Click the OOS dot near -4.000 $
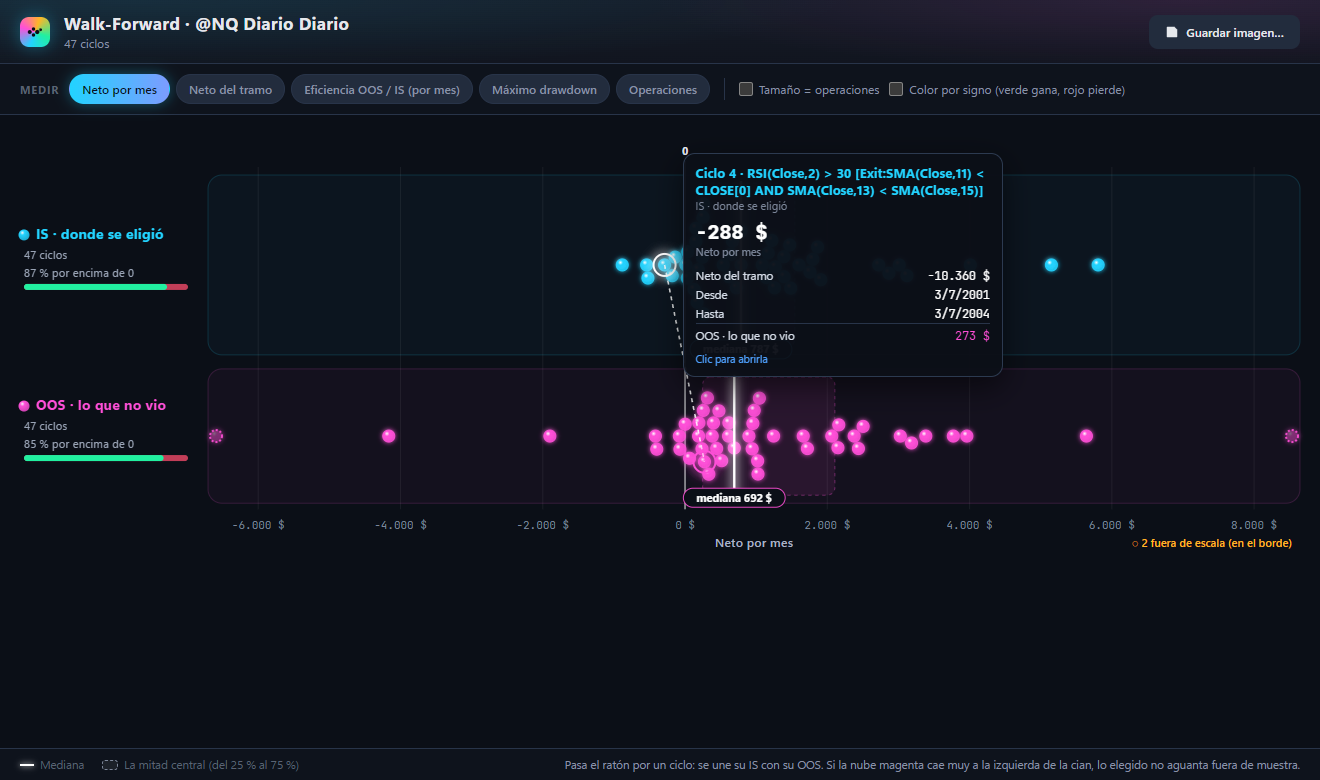This screenshot has height=780, width=1320. [389, 436]
